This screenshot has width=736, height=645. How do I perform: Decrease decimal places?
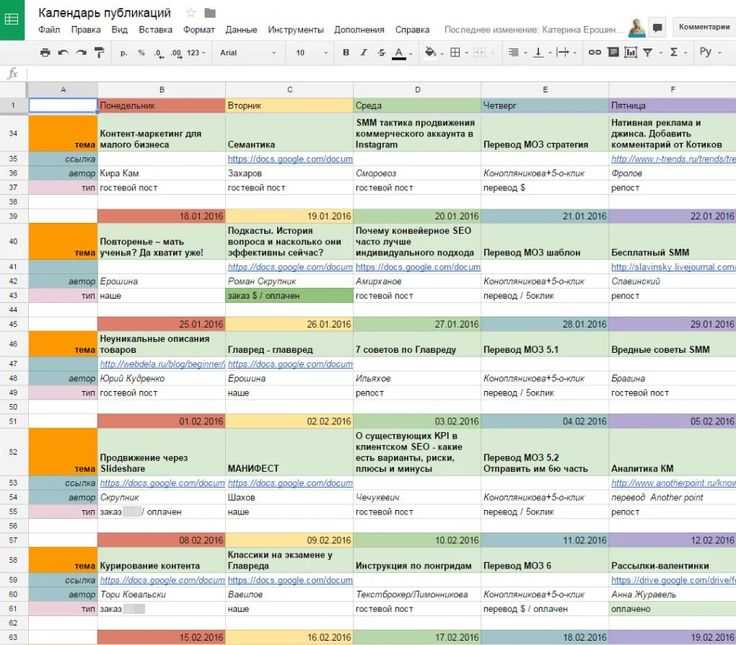(160, 53)
